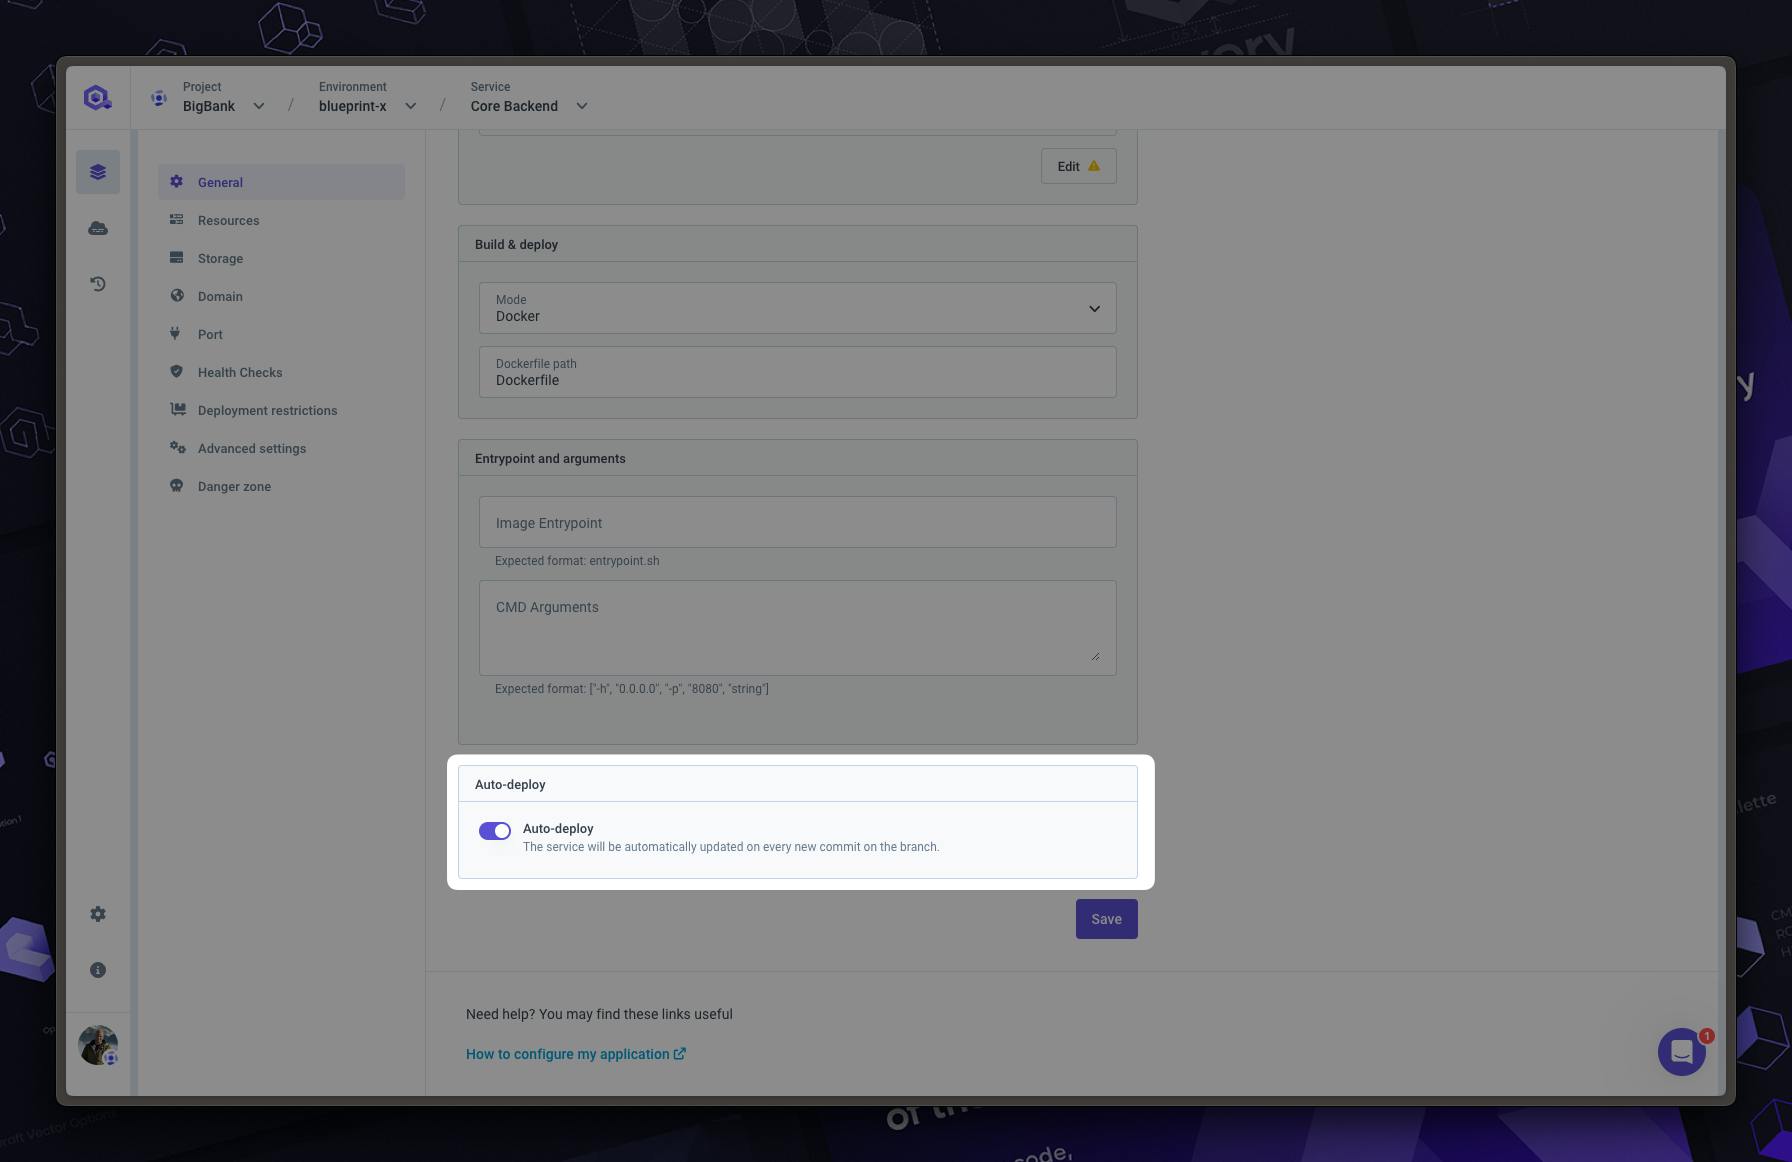1792x1162 pixels.
Task: Open the environments layers icon in sidebar
Action: click(x=98, y=172)
